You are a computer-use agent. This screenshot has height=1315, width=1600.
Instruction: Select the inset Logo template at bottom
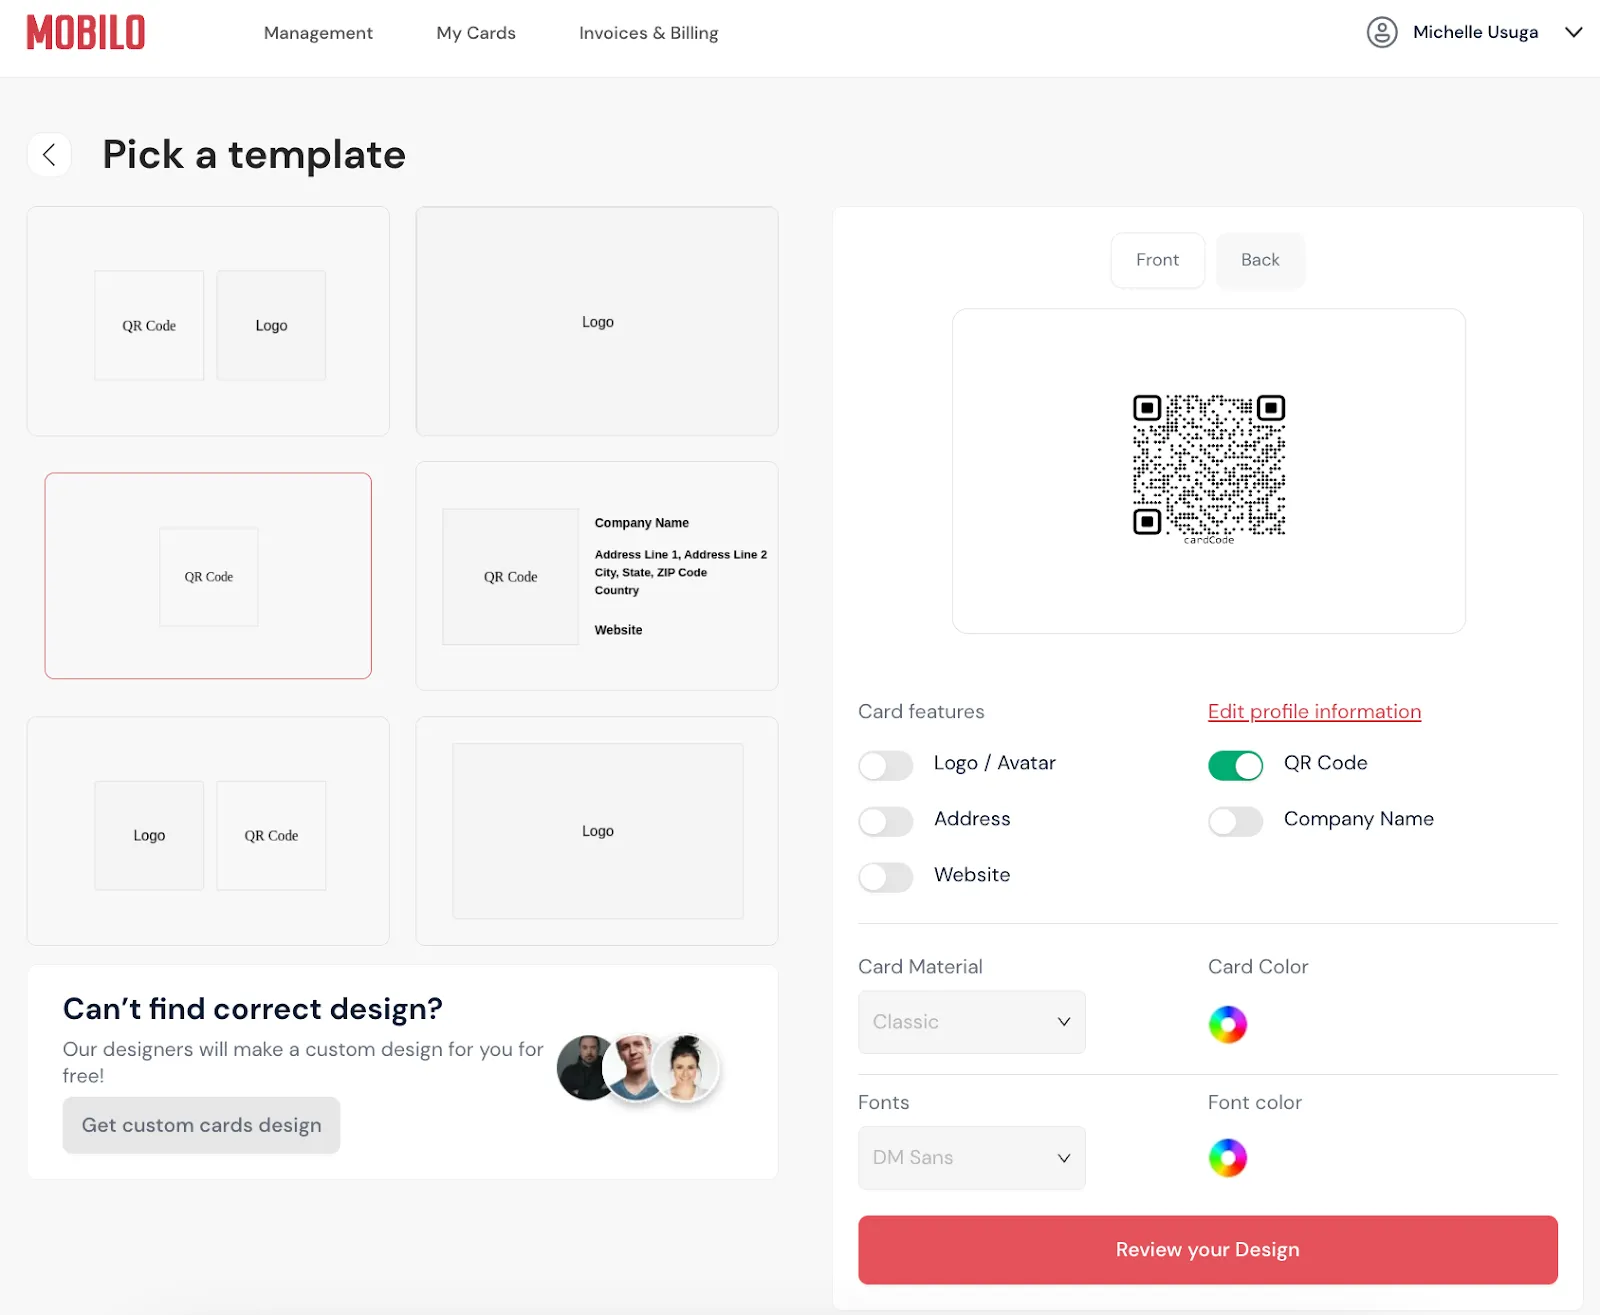(x=597, y=831)
